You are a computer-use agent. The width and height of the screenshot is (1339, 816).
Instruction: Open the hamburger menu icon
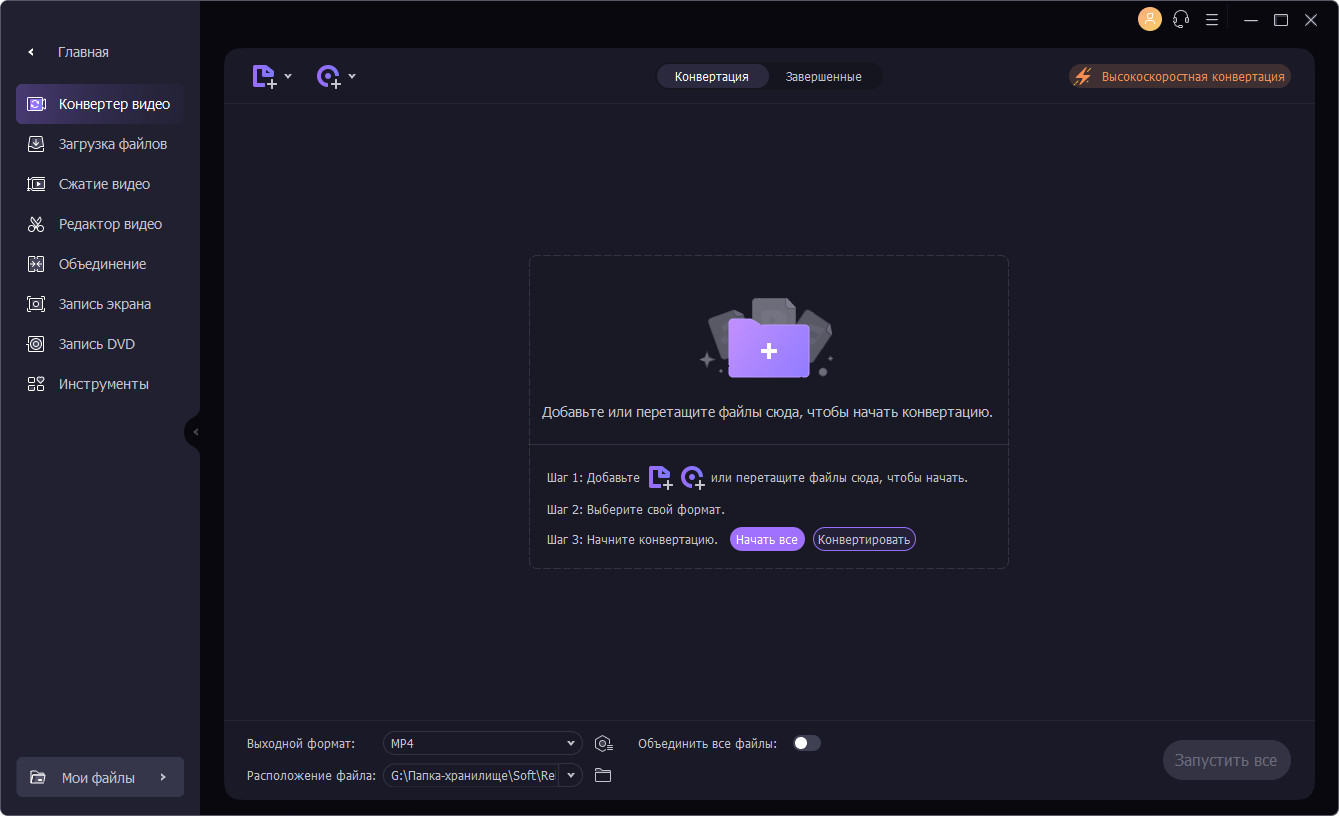(1212, 19)
